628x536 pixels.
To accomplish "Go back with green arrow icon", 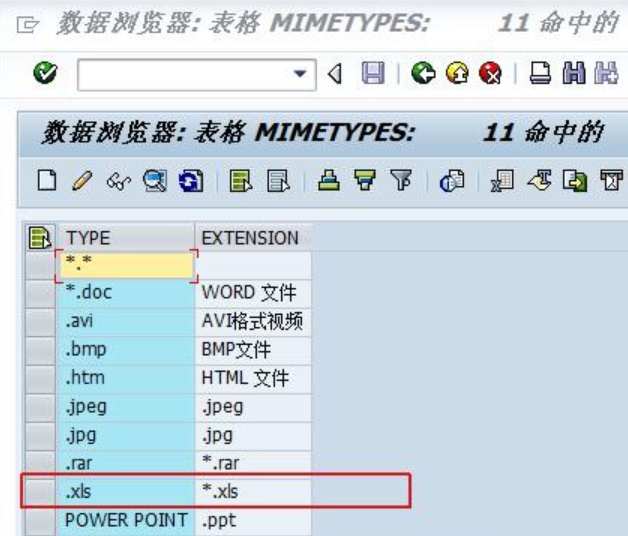I will (x=423, y=73).
